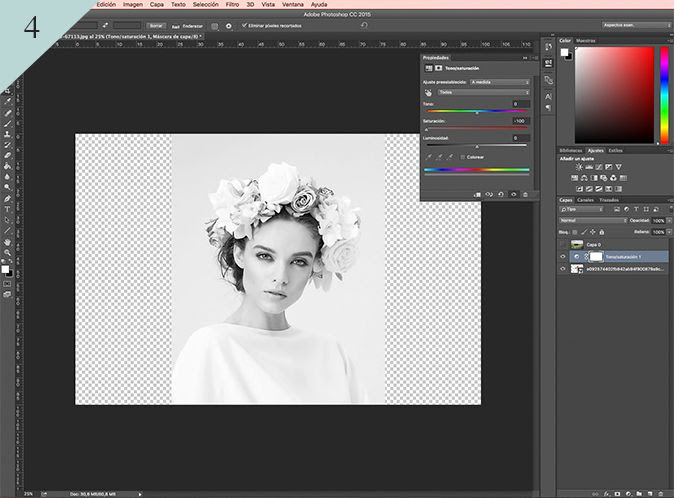Select the History Brush tool
The image size is (675, 498).
(7, 145)
